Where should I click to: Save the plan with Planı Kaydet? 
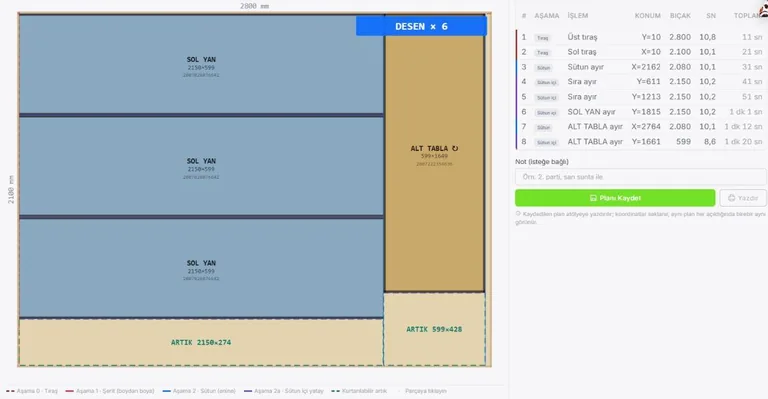[615, 198]
